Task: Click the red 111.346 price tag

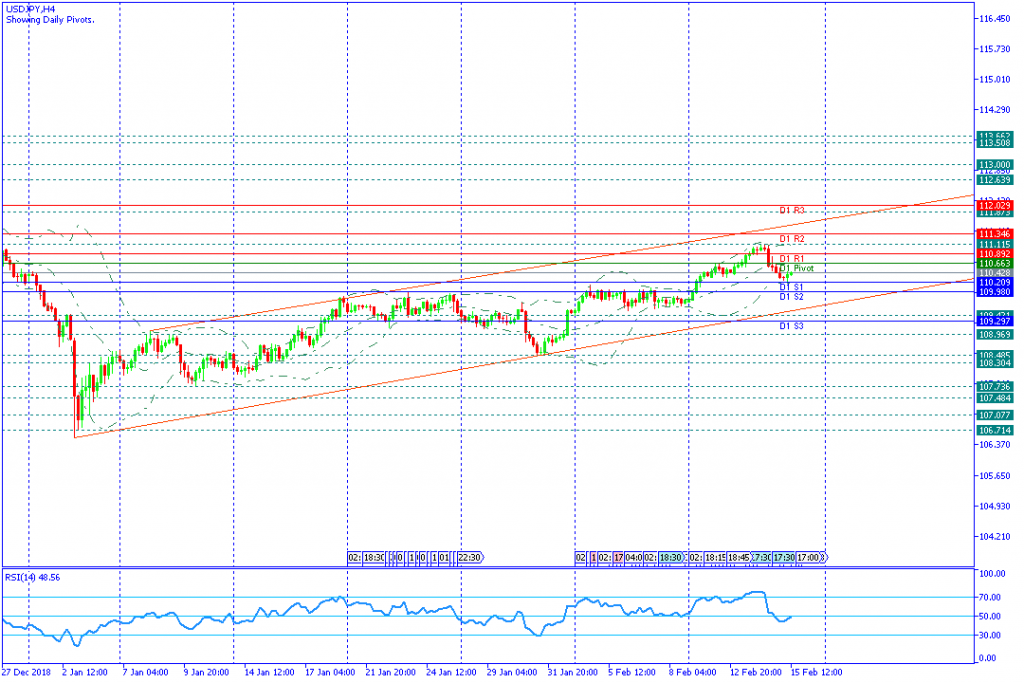Action: [995, 233]
